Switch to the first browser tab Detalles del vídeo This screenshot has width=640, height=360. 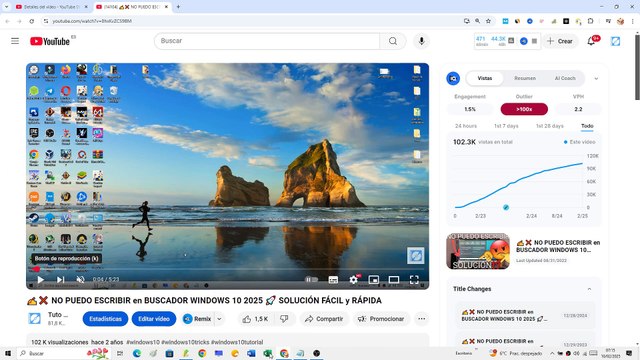click(51, 7)
